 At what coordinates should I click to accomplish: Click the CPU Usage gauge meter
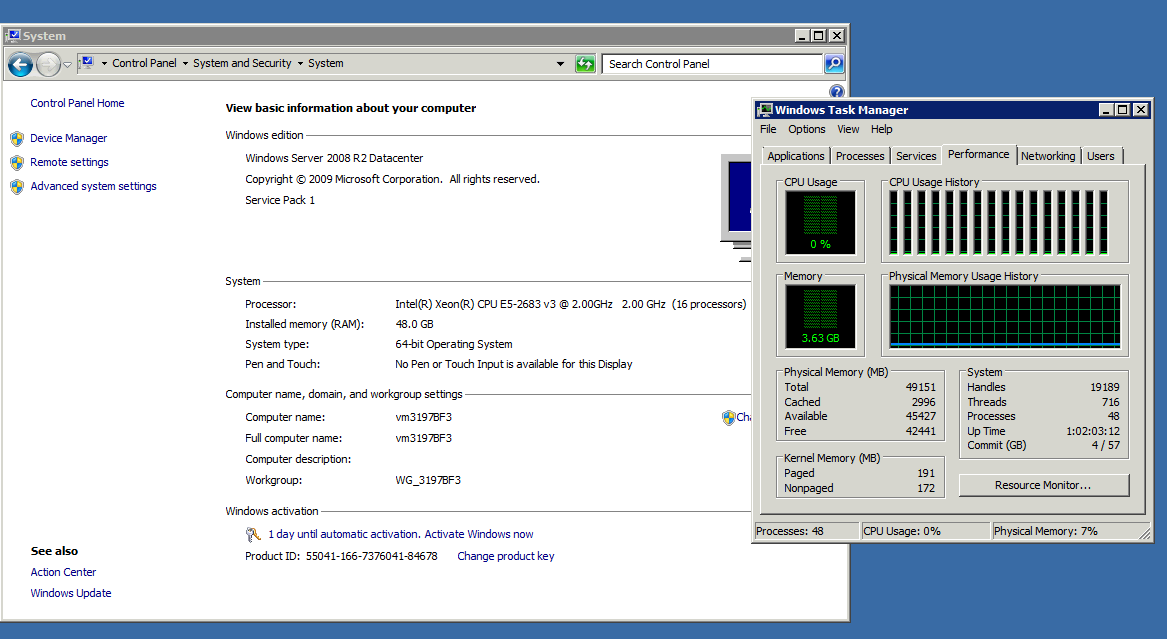point(820,222)
